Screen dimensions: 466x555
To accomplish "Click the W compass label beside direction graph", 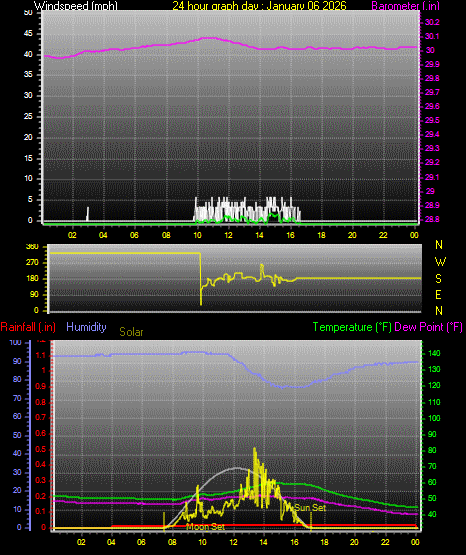I will pos(440,262).
